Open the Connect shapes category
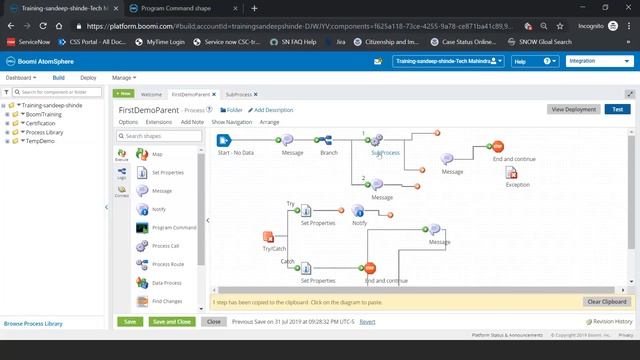This screenshot has height=360, width=640. 122,191
